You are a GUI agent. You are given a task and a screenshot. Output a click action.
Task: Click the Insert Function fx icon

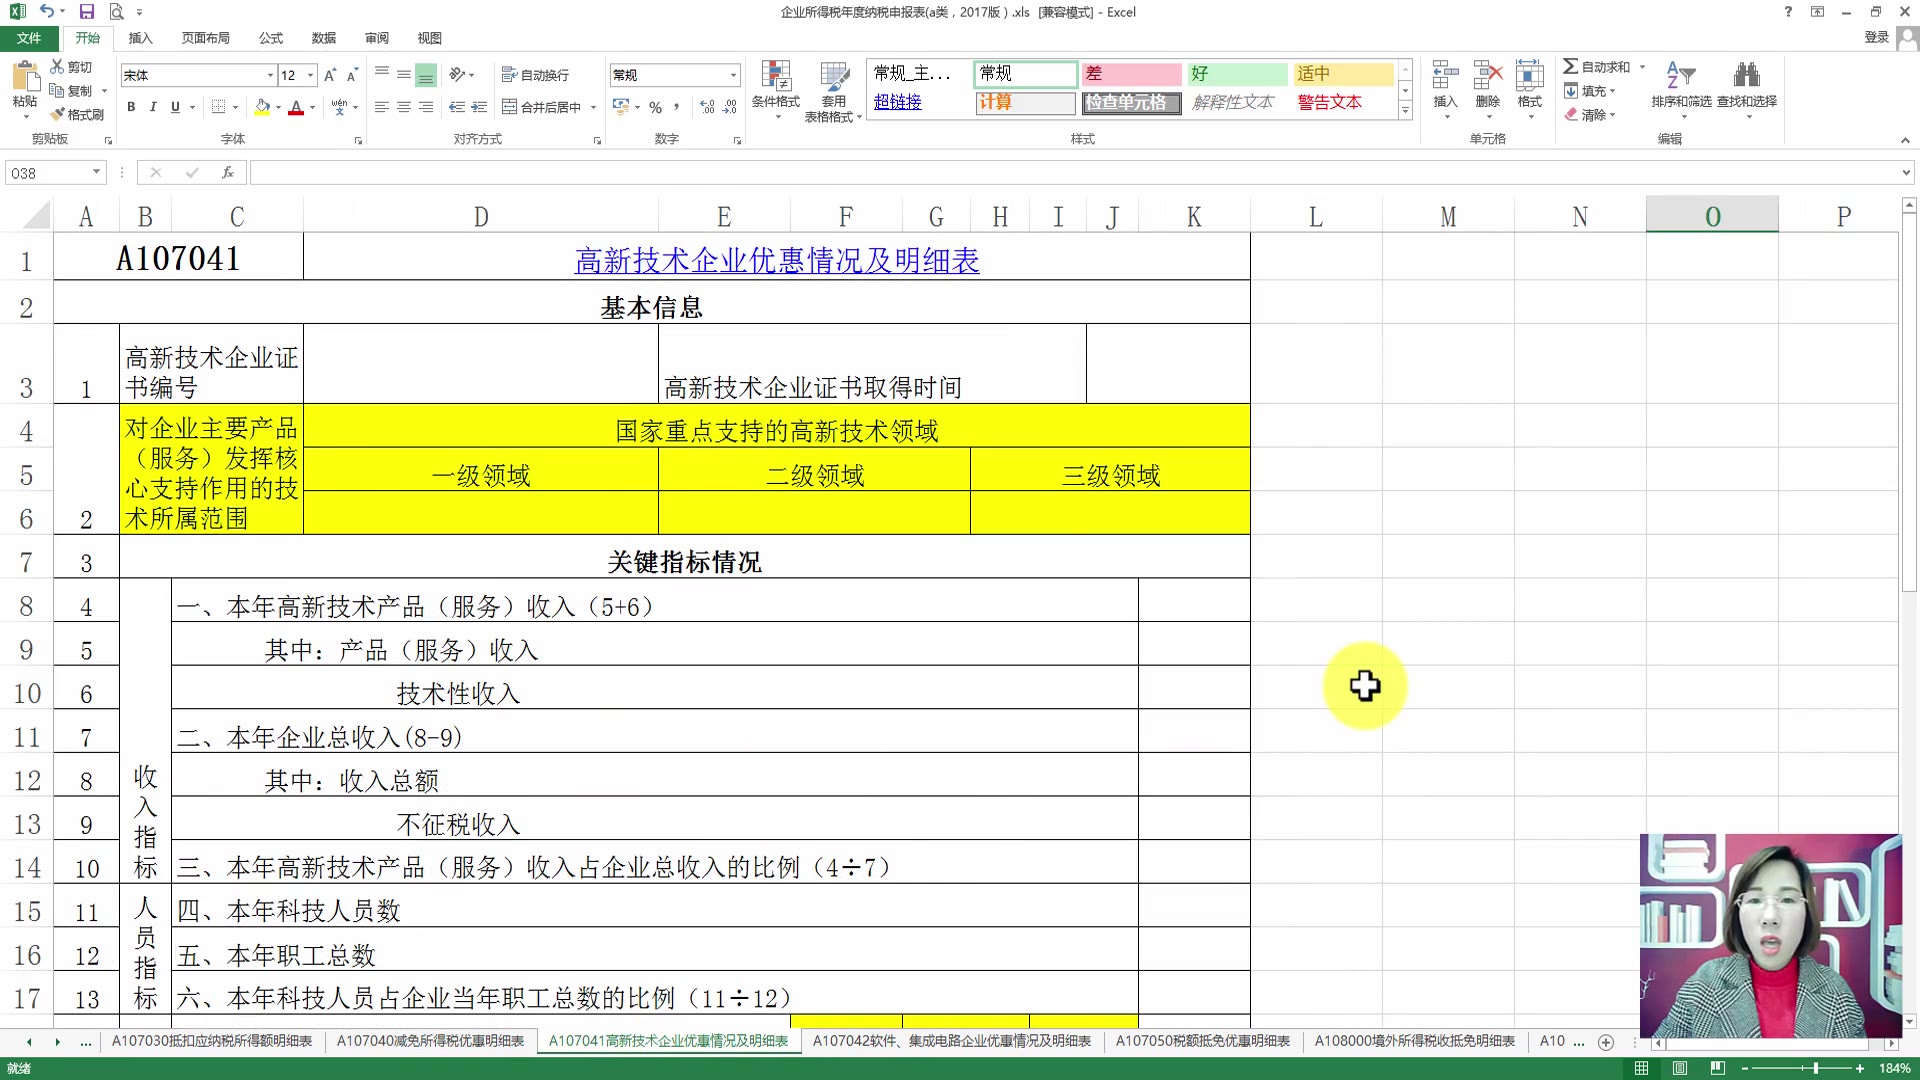pos(228,173)
